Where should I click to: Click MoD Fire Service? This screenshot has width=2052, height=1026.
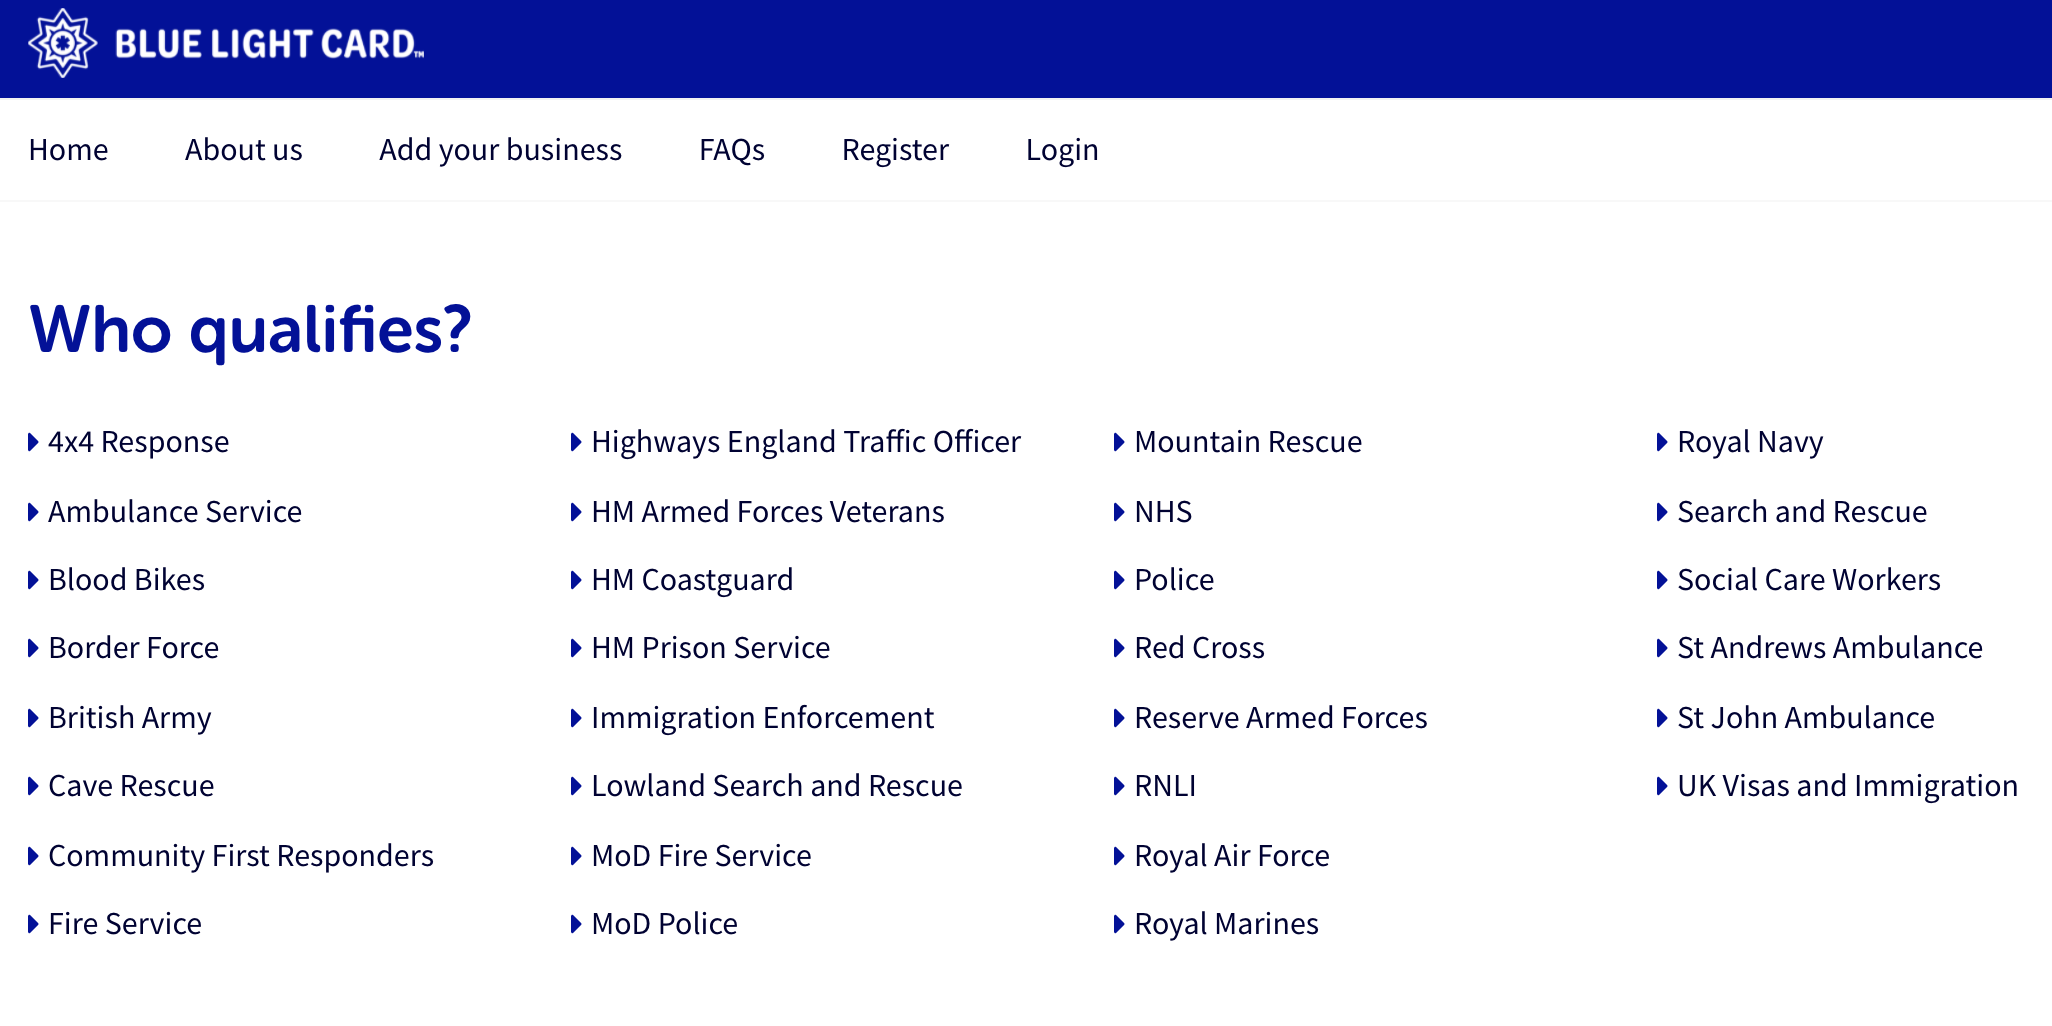point(702,856)
